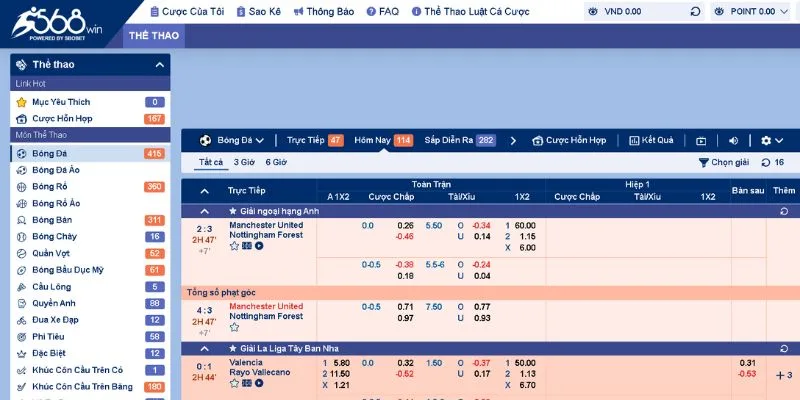Open the live TV stream icon
Screen dimensions: 800x400
click(x=702, y=141)
